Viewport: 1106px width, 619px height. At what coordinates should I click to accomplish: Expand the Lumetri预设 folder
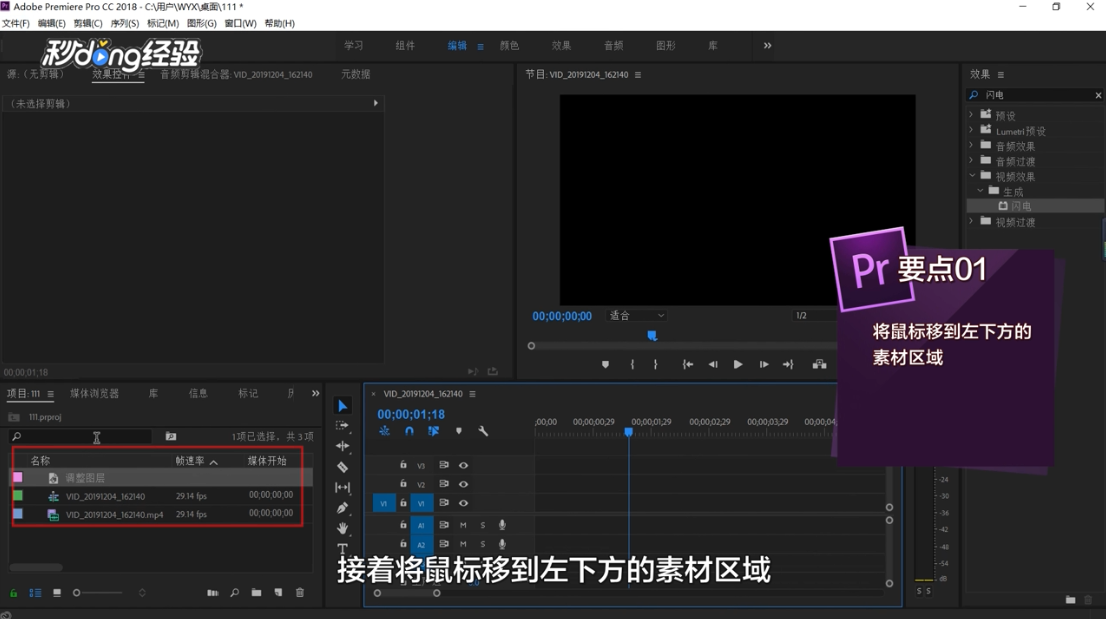point(971,130)
